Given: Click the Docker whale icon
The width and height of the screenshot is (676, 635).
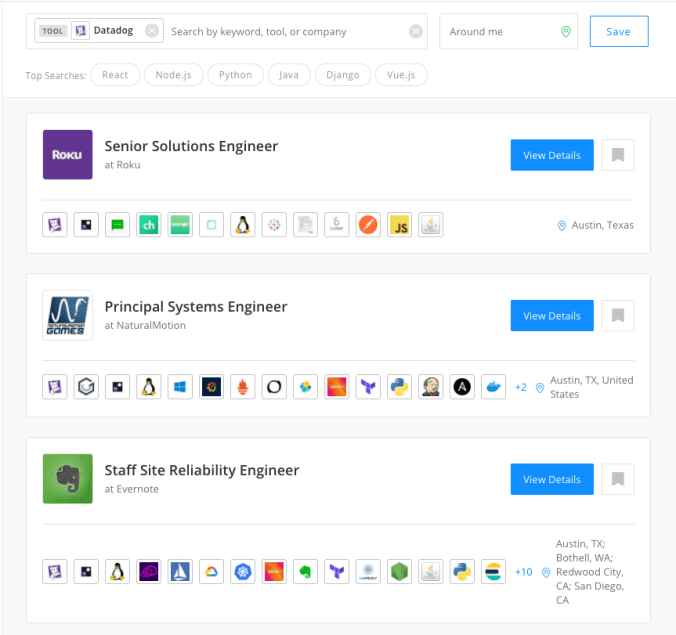Looking at the screenshot, I should [x=494, y=387].
